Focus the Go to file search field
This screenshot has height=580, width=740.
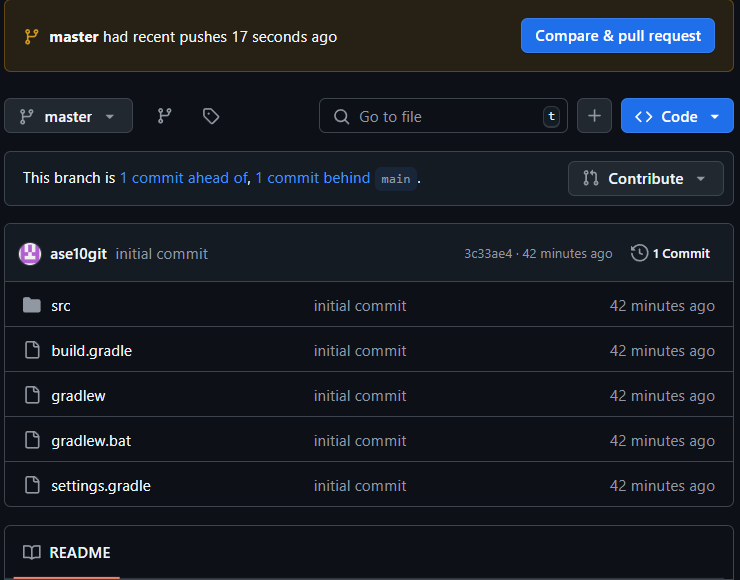[x=443, y=116]
